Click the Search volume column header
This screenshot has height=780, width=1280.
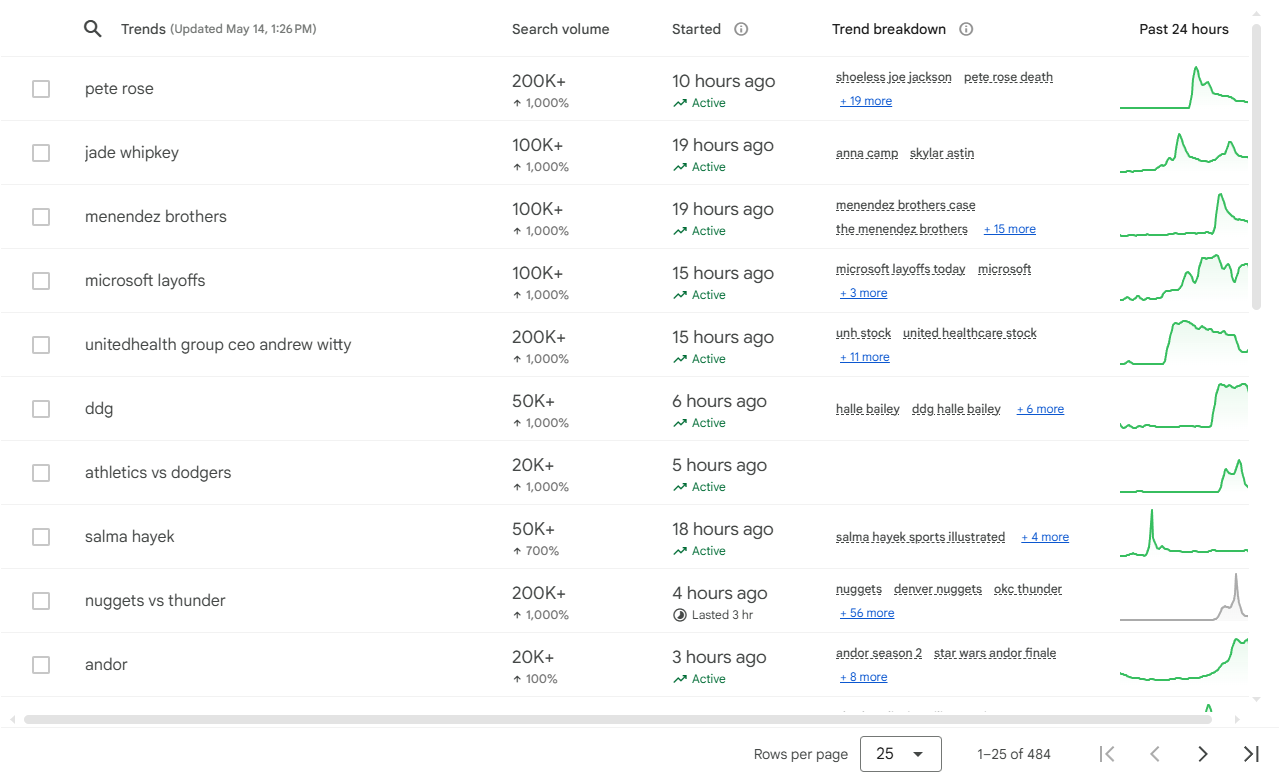560,29
